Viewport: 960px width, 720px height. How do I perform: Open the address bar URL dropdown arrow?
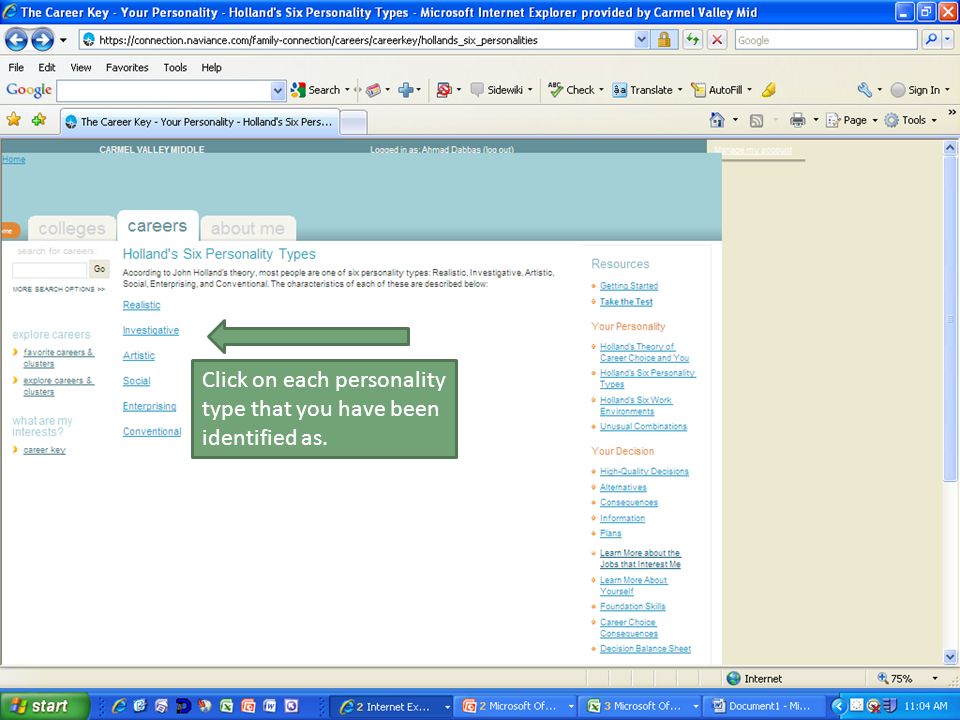(x=641, y=40)
